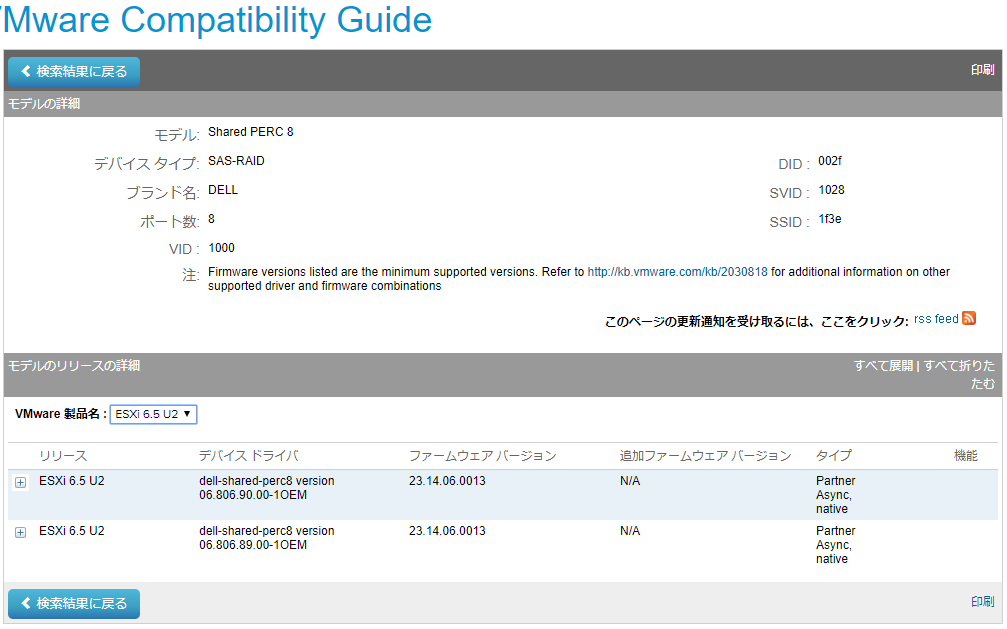Click the タイプ column header
This screenshot has height=629, width=1007.
(834, 456)
